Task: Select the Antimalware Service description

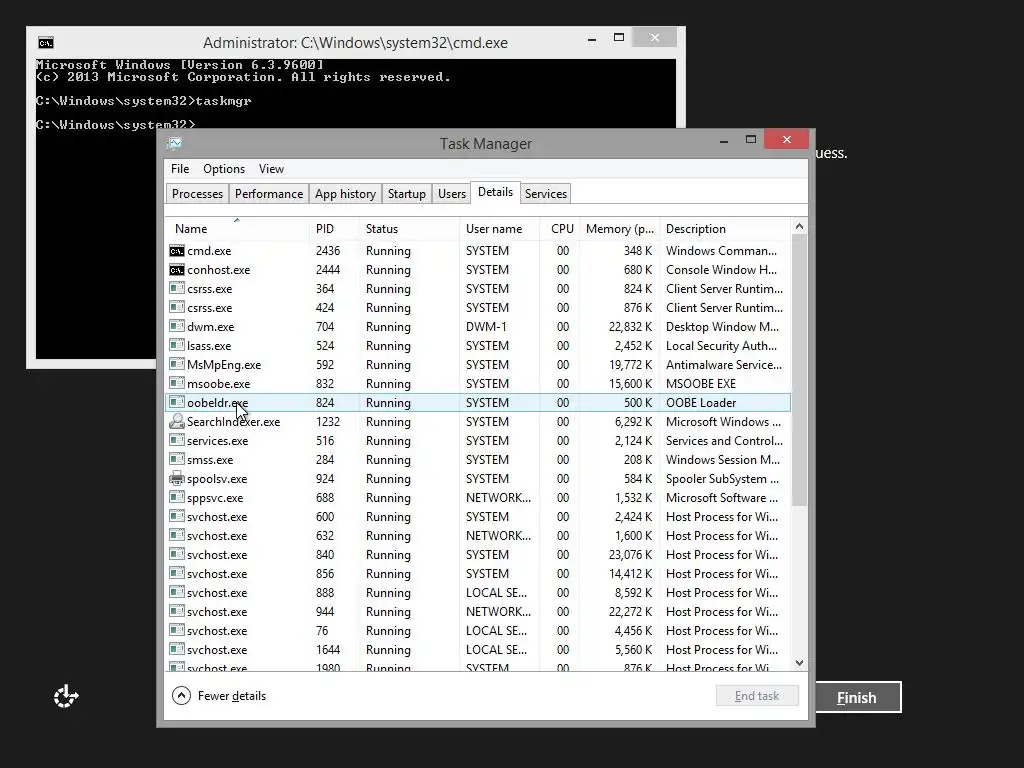Action: pyautogui.click(x=724, y=364)
